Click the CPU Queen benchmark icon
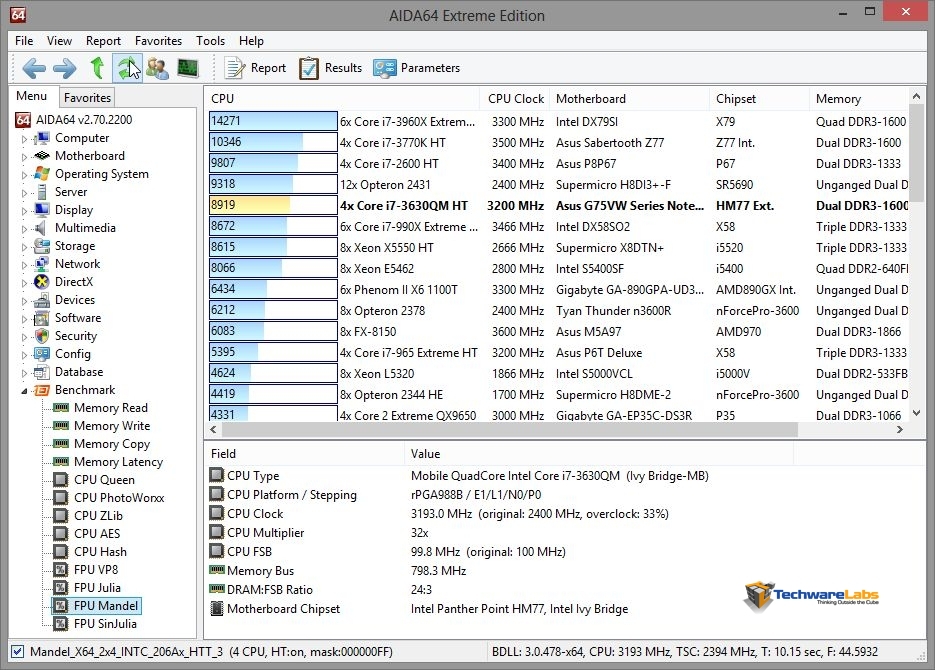The image size is (935, 670). 61,480
